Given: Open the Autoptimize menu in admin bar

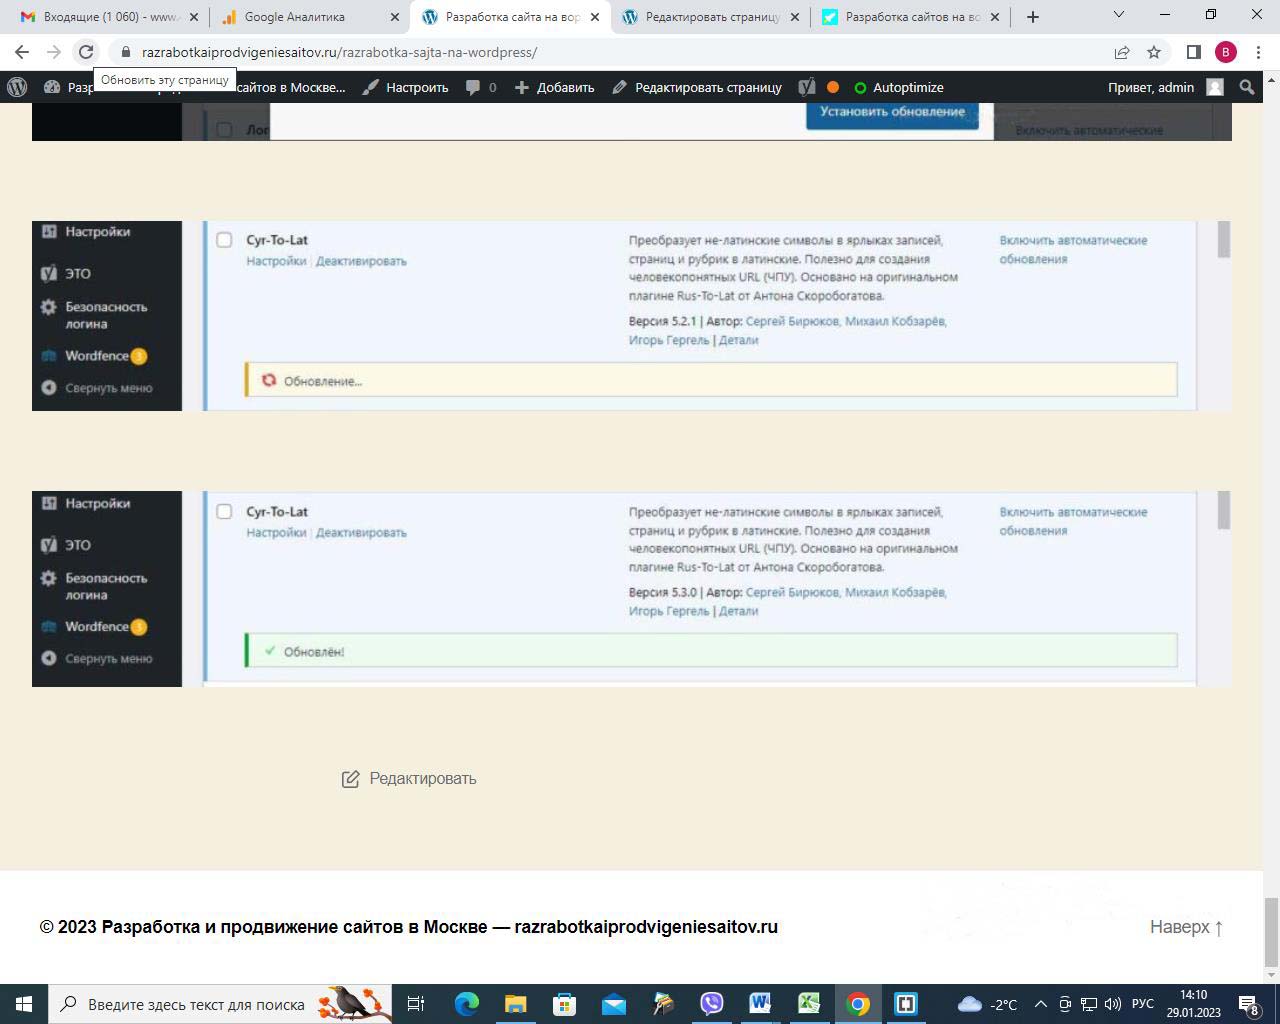Looking at the screenshot, I should pos(897,87).
